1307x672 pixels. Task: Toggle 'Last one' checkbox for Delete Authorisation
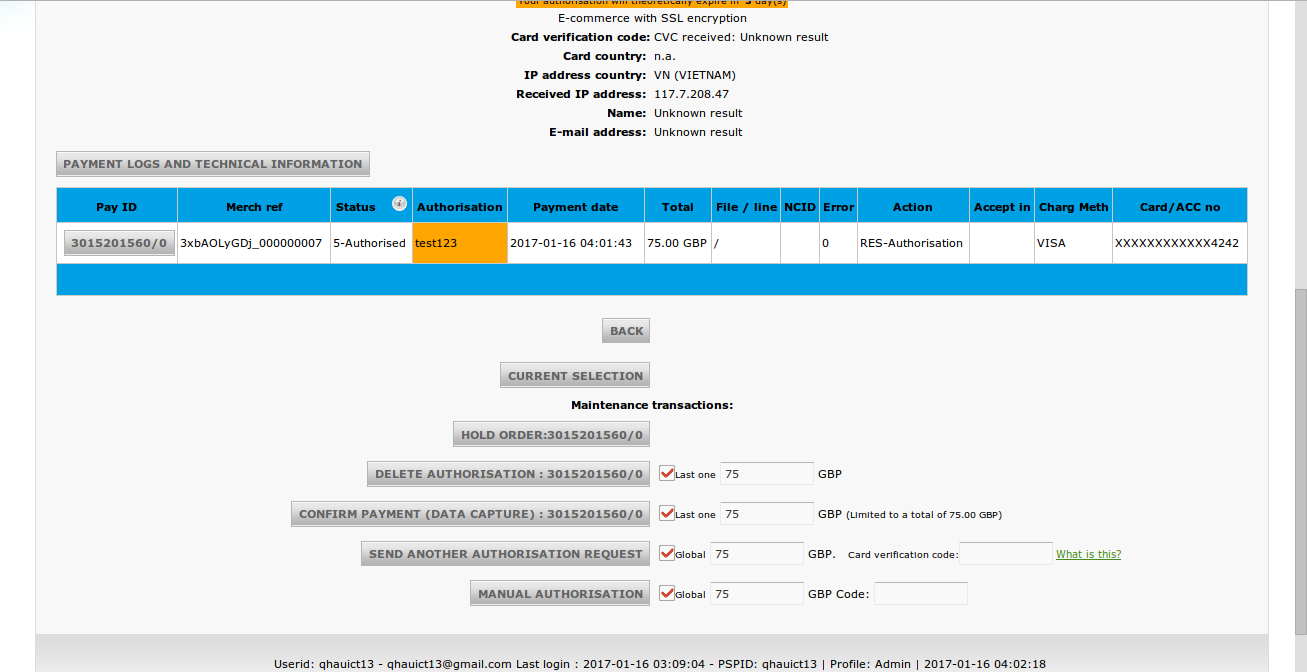667,473
